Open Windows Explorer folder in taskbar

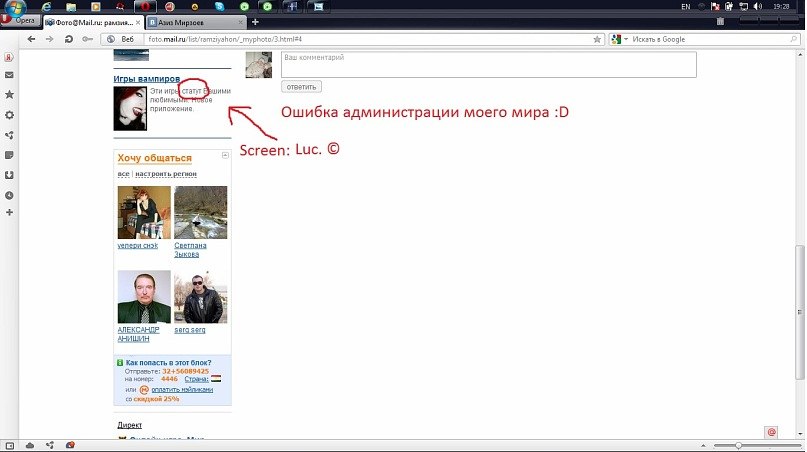(71, 7)
